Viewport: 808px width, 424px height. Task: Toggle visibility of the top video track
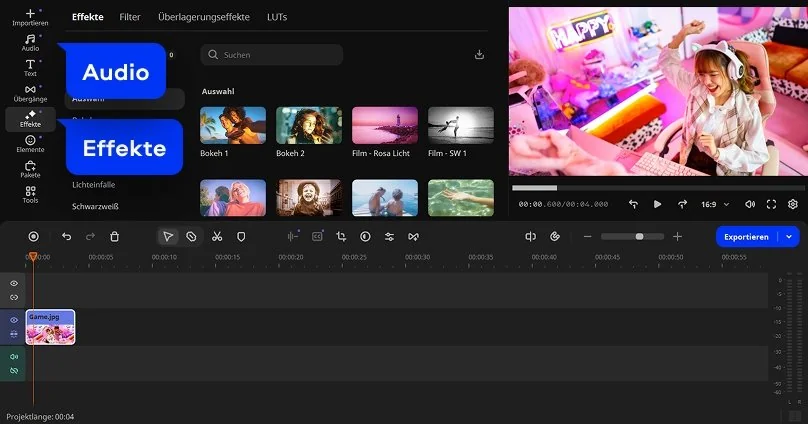click(14, 284)
